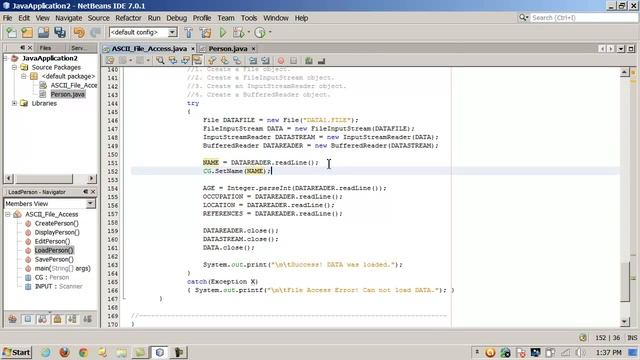Click the Find Next Occurrence editor icon

(185, 61)
